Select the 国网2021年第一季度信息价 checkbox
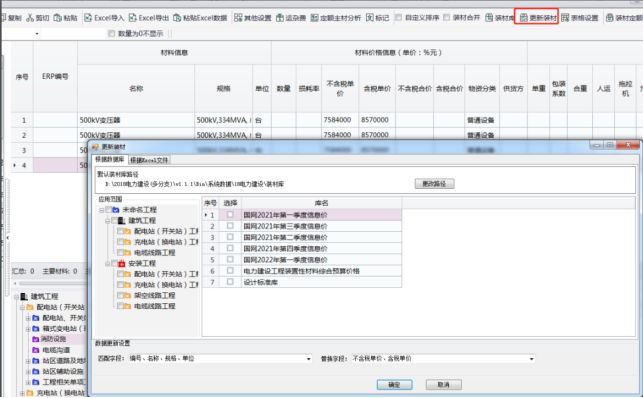Image resolution: width=643 pixels, height=398 pixels. coord(230,214)
